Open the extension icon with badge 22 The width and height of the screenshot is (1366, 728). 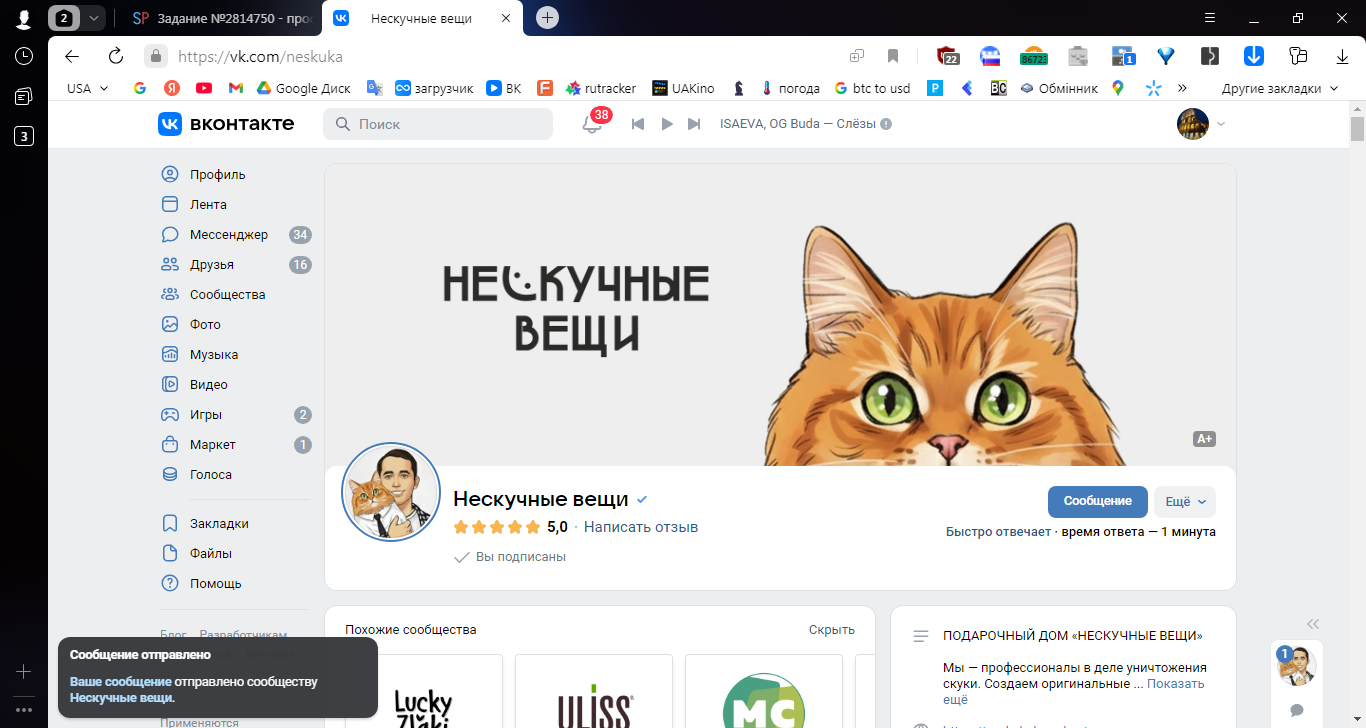[948, 56]
